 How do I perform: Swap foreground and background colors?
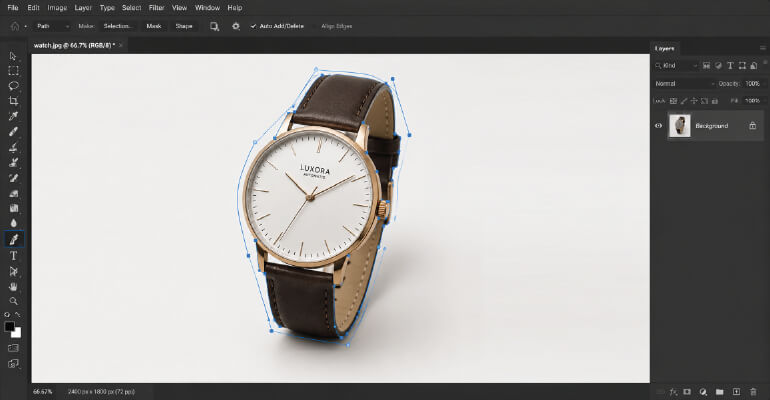coord(18,315)
